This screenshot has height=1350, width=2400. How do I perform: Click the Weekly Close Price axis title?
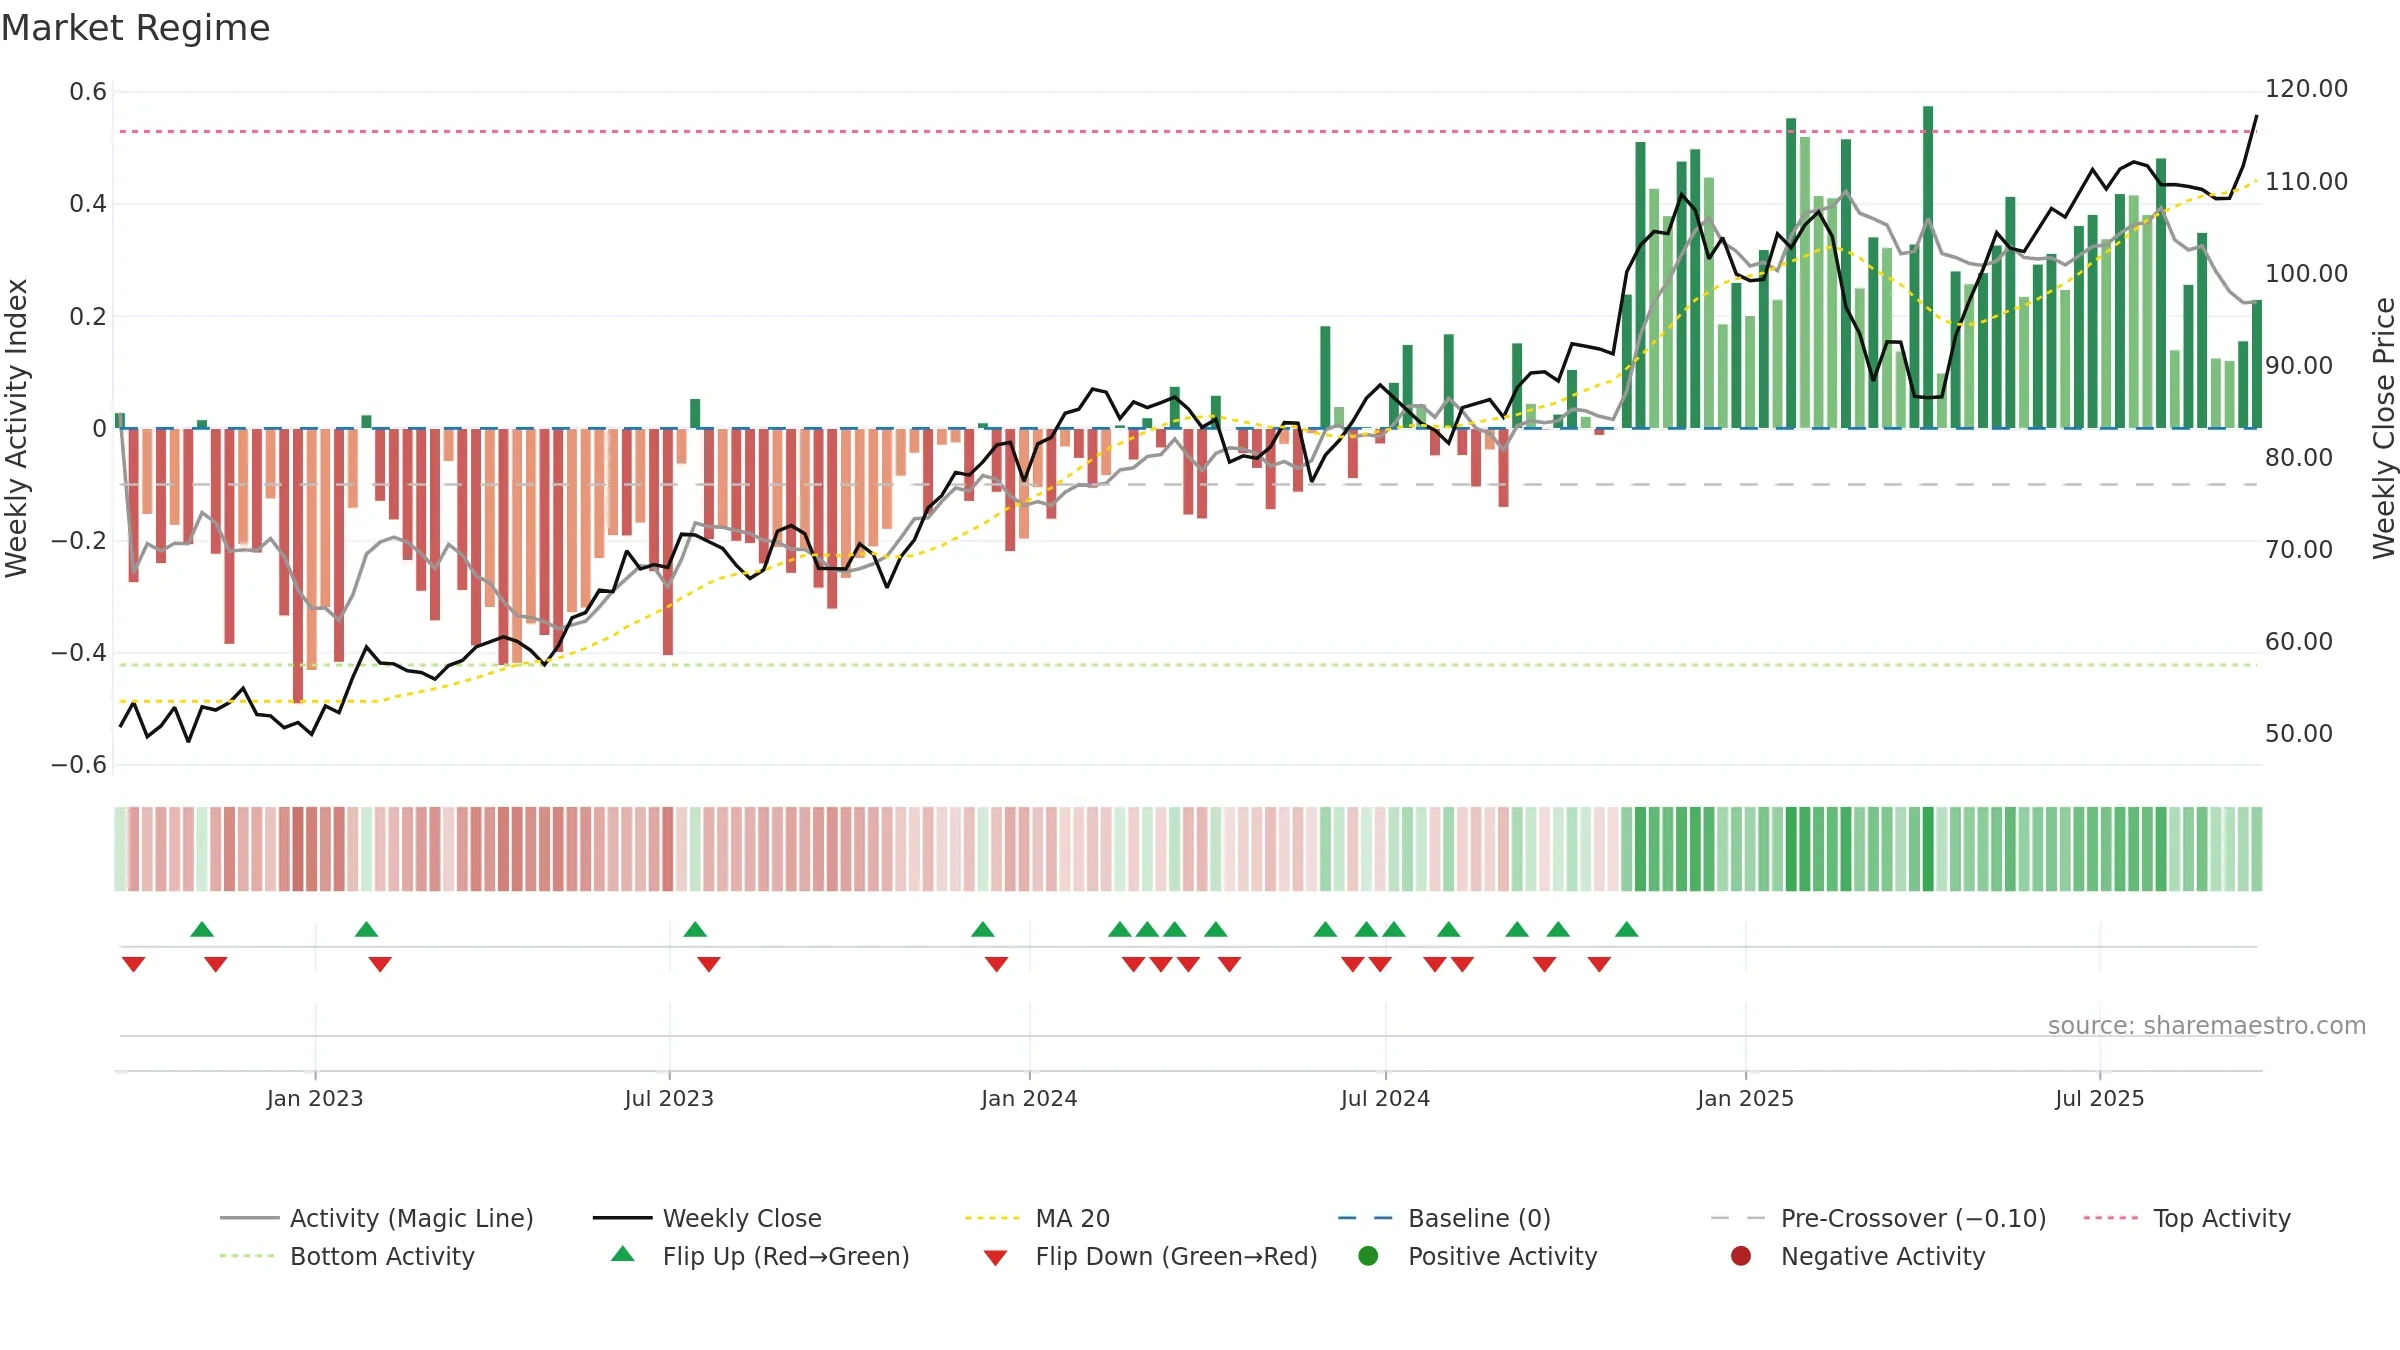click(x=2384, y=428)
